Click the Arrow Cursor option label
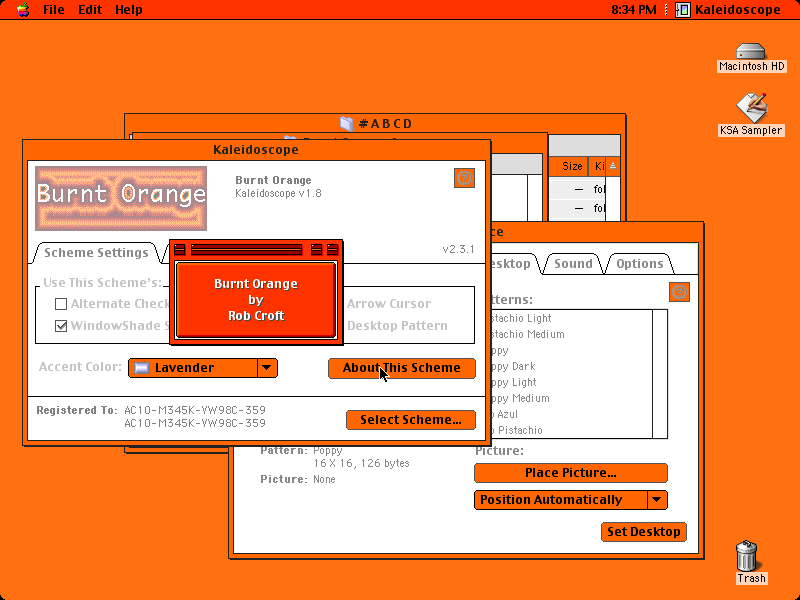The width and height of the screenshot is (800, 600). [389, 304]
